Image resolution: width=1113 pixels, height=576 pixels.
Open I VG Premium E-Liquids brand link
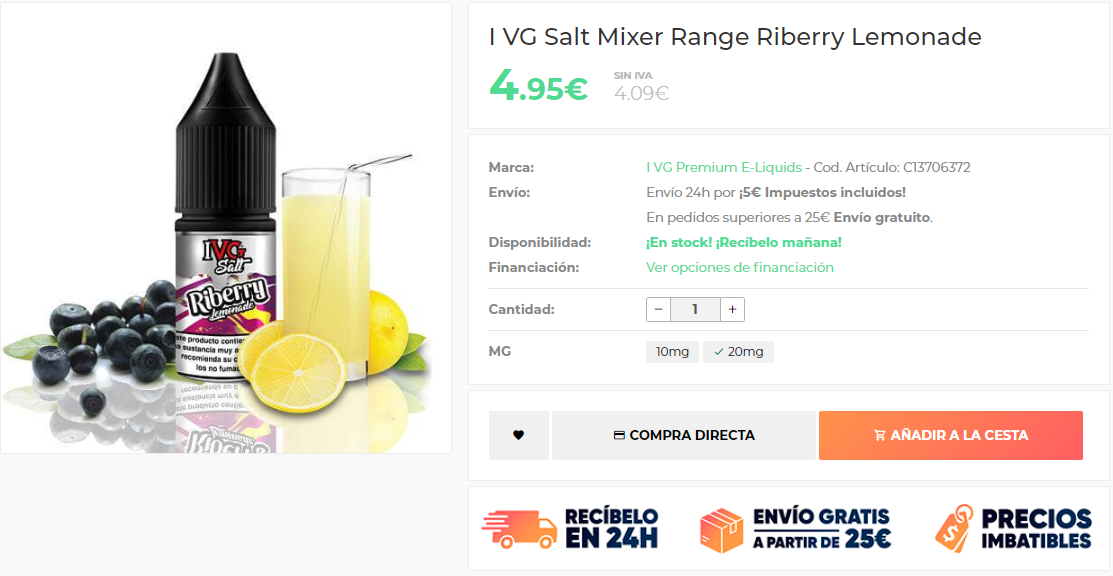[724, 168]
